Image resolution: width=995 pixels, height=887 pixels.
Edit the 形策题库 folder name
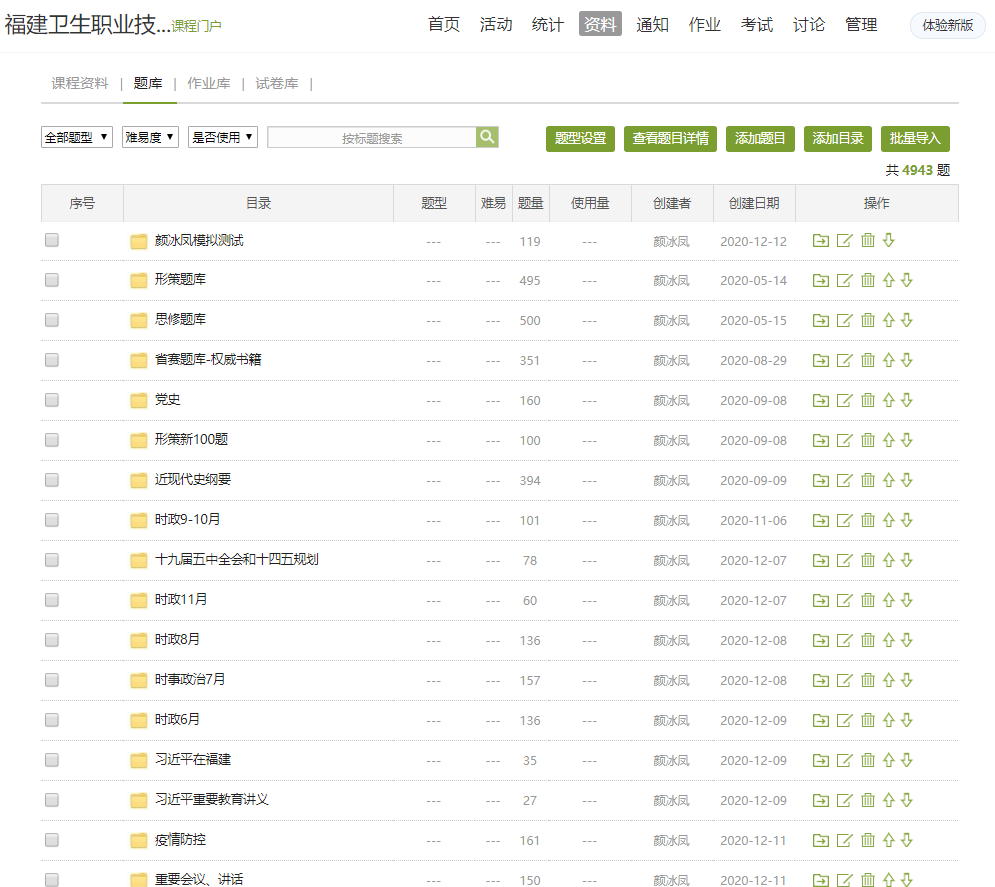click(844, 280)
